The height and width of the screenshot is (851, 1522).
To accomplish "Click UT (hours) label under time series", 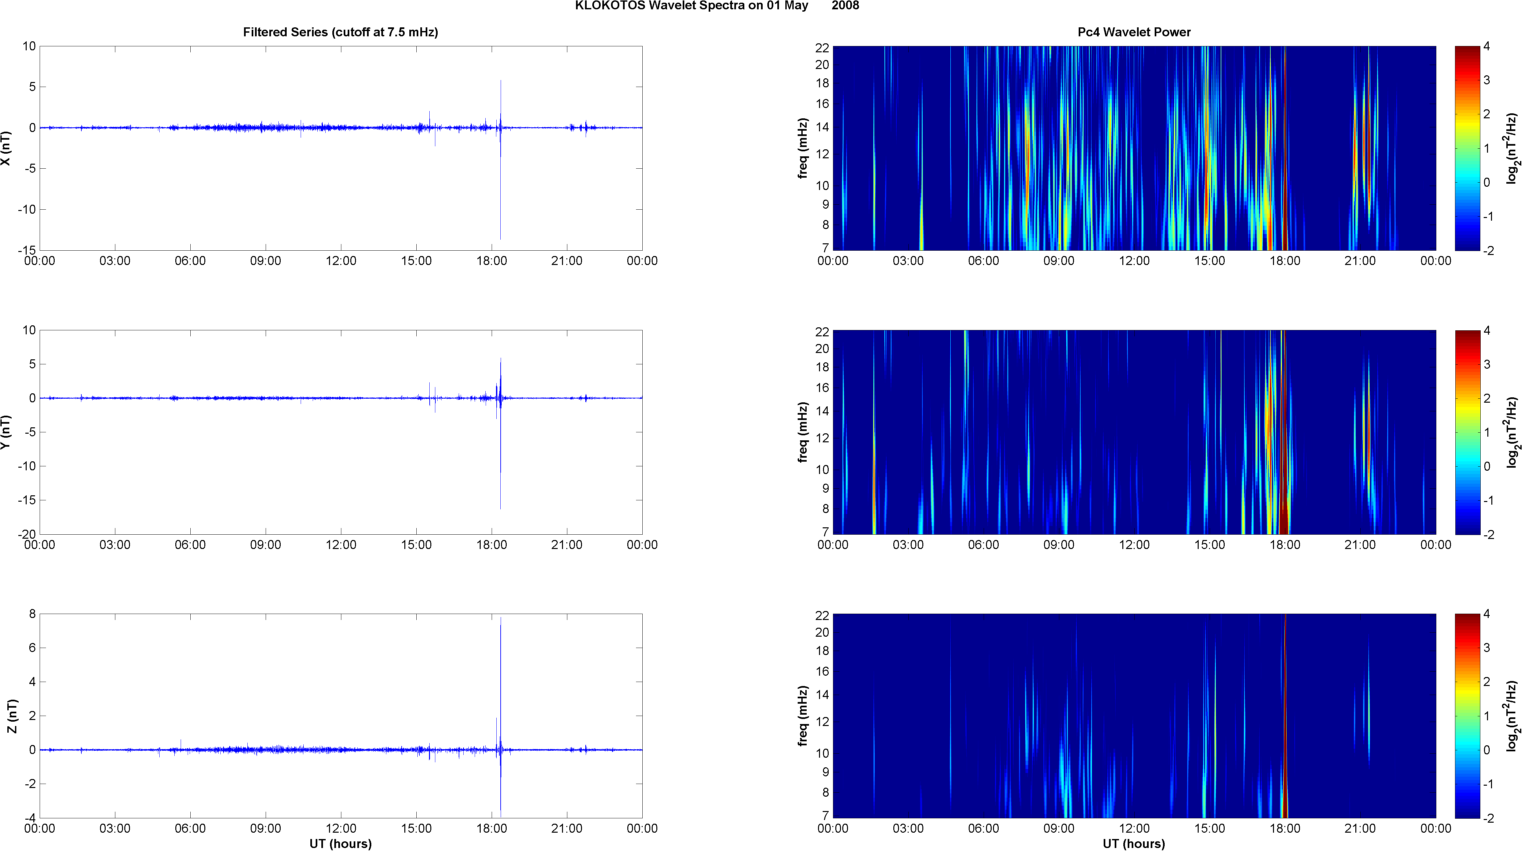I will click(340, 844).
